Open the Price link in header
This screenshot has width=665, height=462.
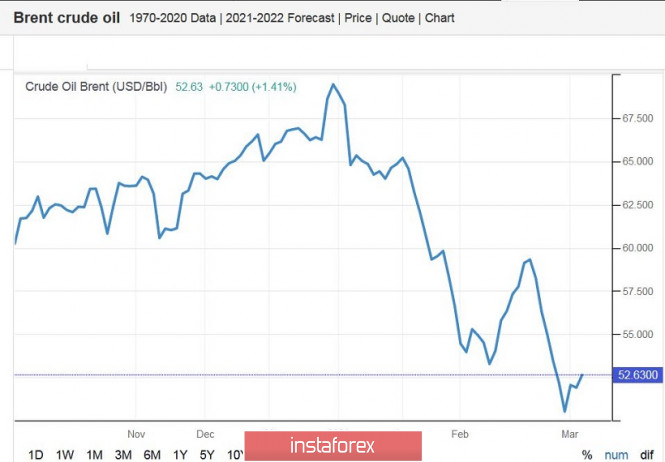pyautogui.click(x=360, y=19)
